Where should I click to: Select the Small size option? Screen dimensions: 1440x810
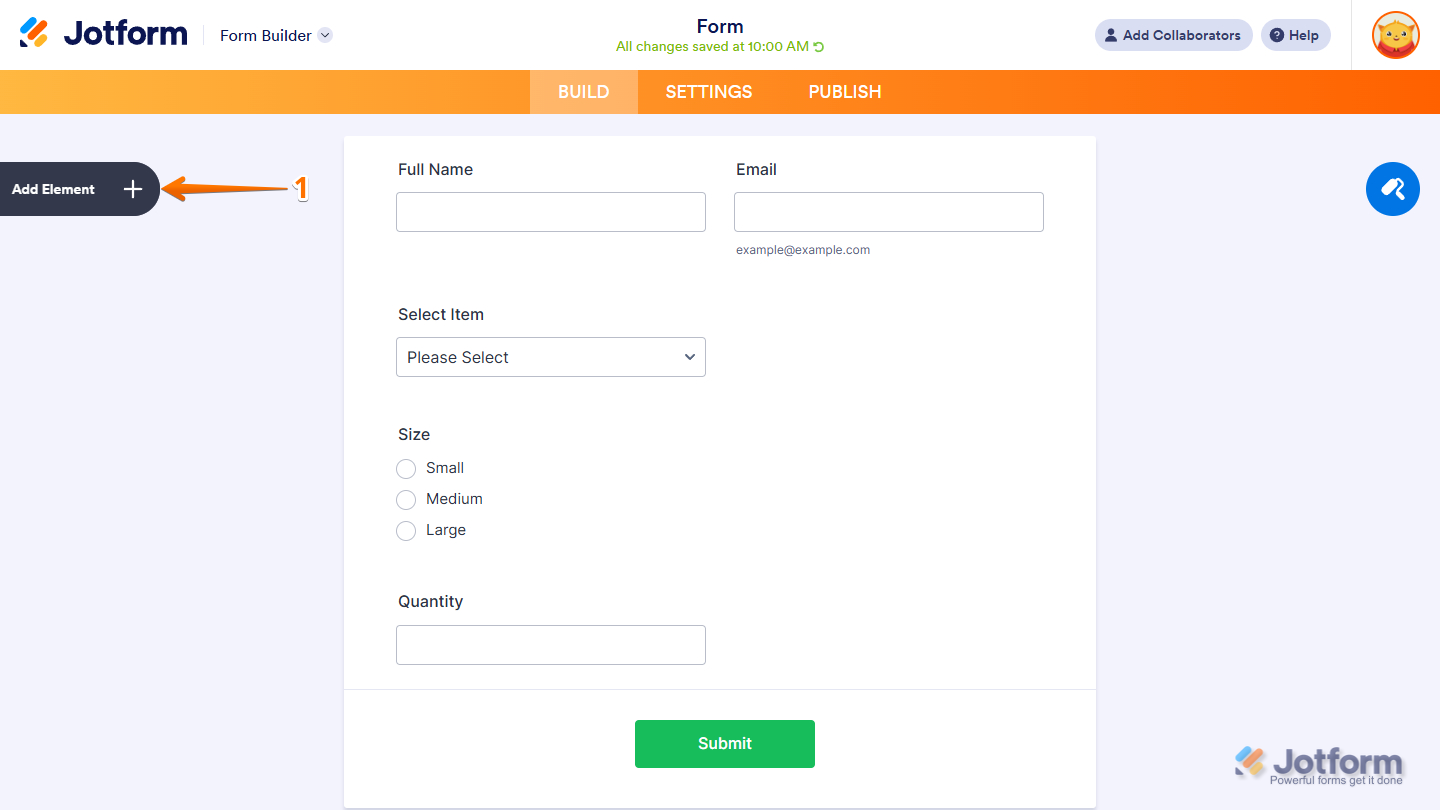406,468
